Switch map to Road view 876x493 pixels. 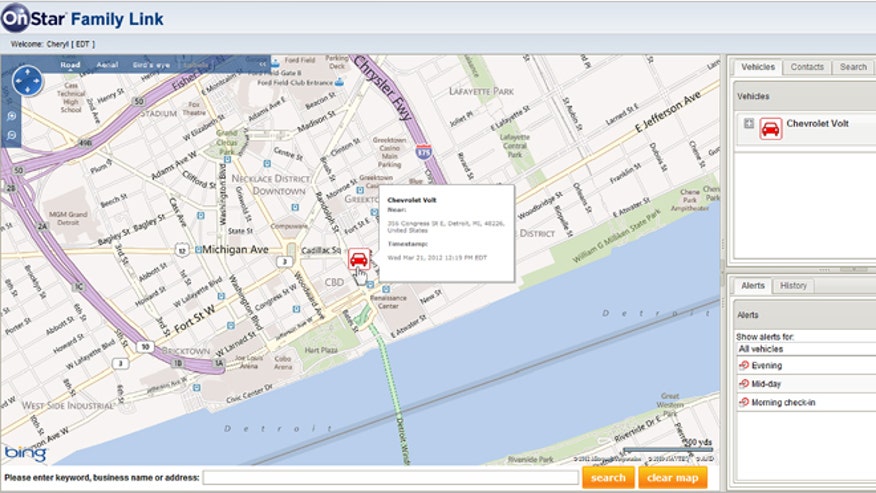(x=70, y=65)
